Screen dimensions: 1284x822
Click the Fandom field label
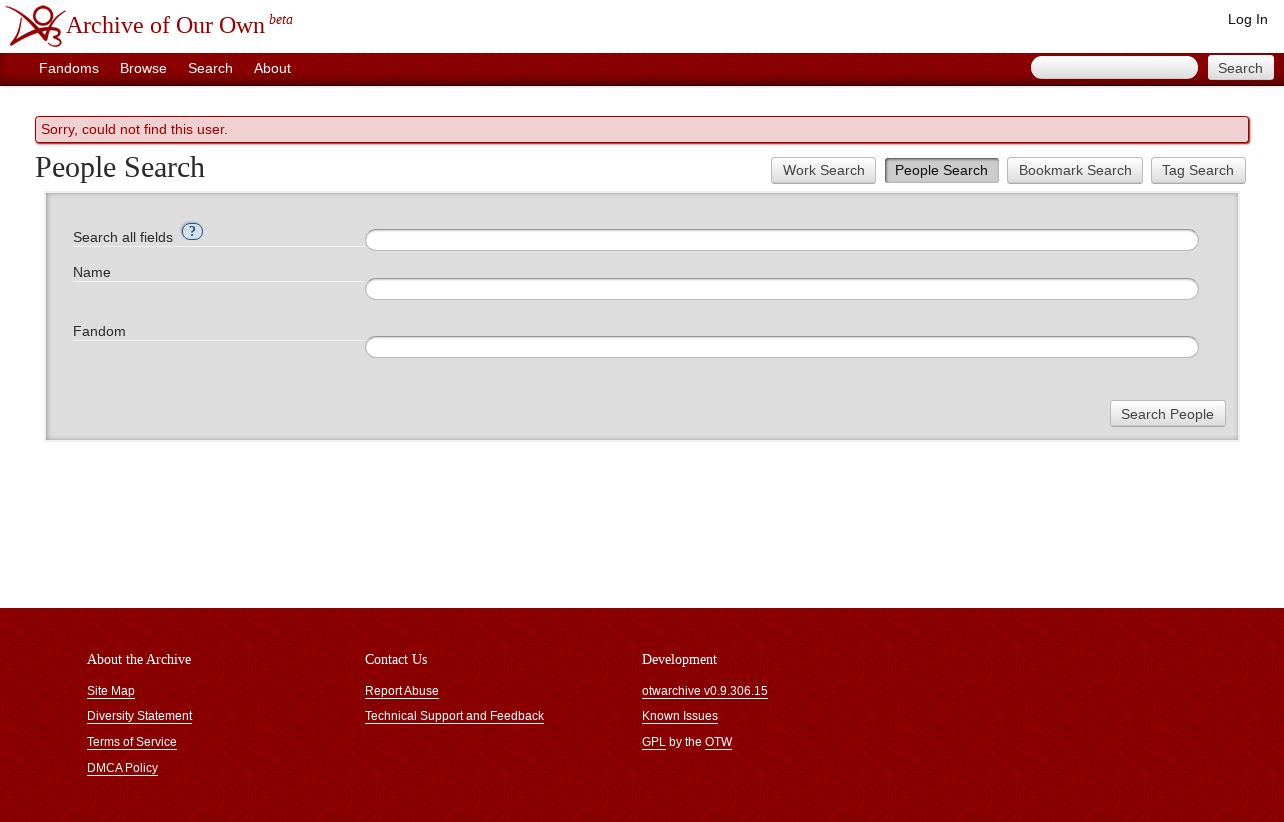99,331
